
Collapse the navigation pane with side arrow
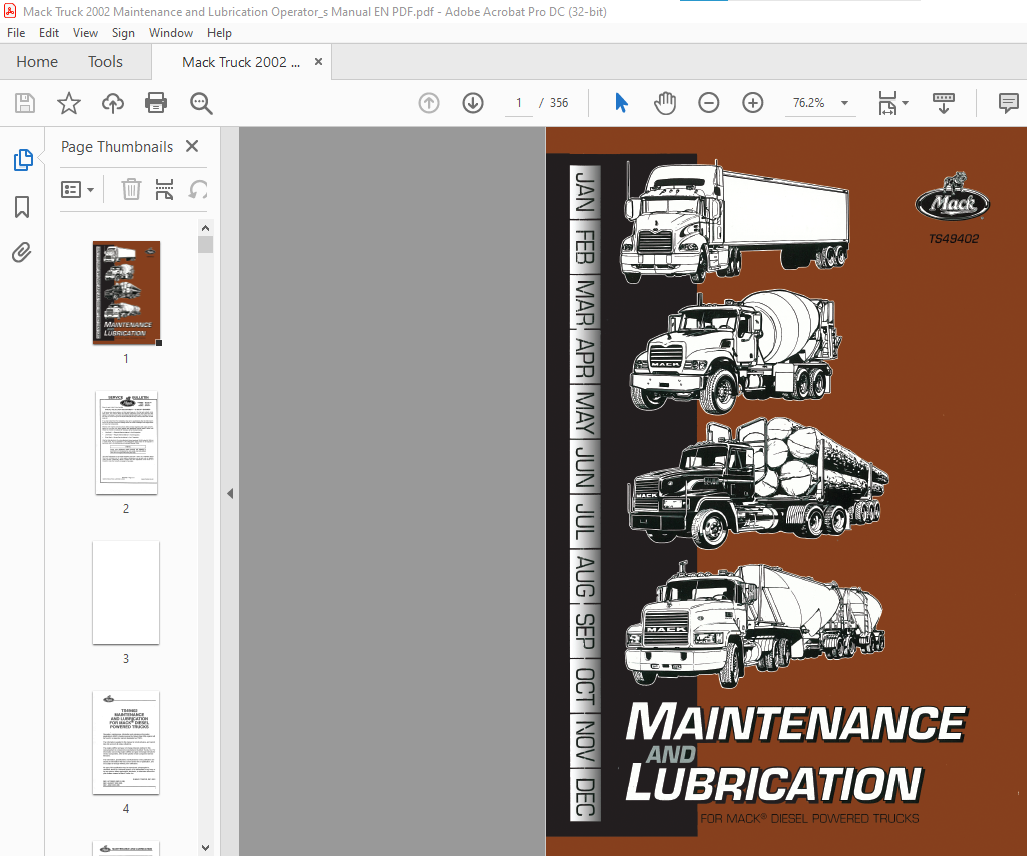(x=230, y=493)
